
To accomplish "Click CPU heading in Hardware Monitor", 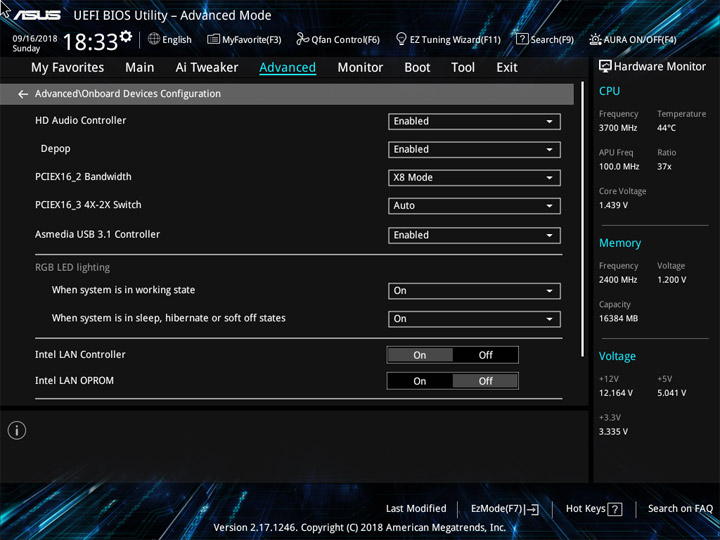I will coord(609,91).
